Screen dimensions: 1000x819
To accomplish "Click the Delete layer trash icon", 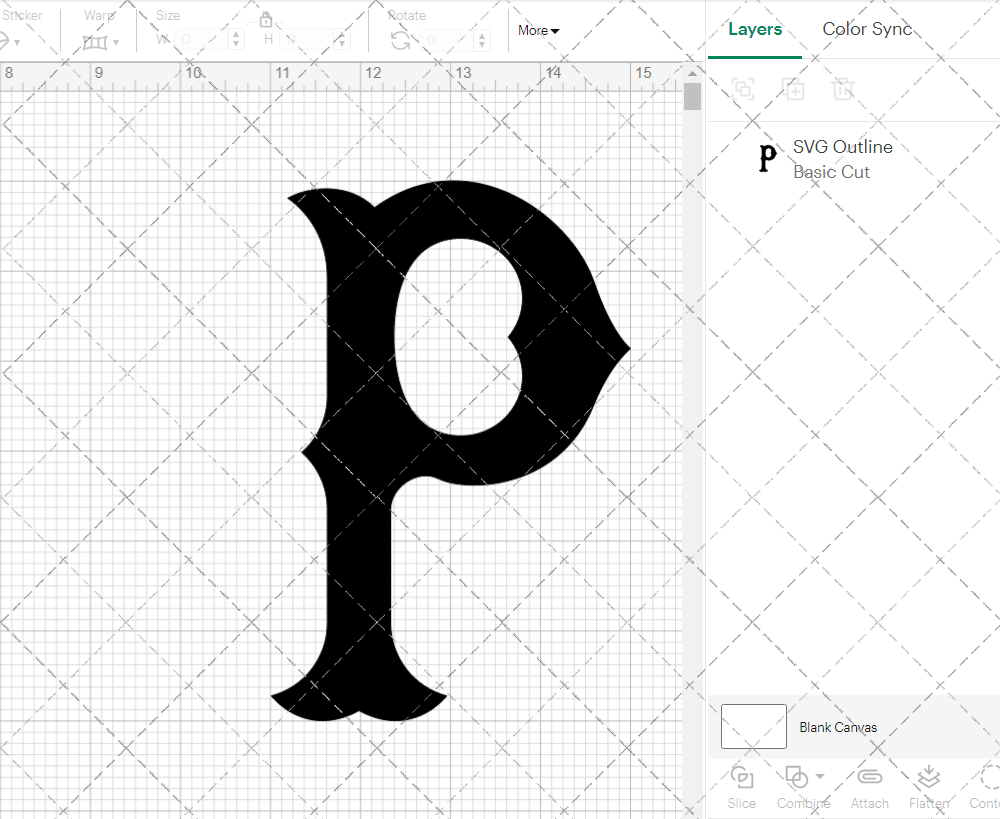I will [842, 89].
